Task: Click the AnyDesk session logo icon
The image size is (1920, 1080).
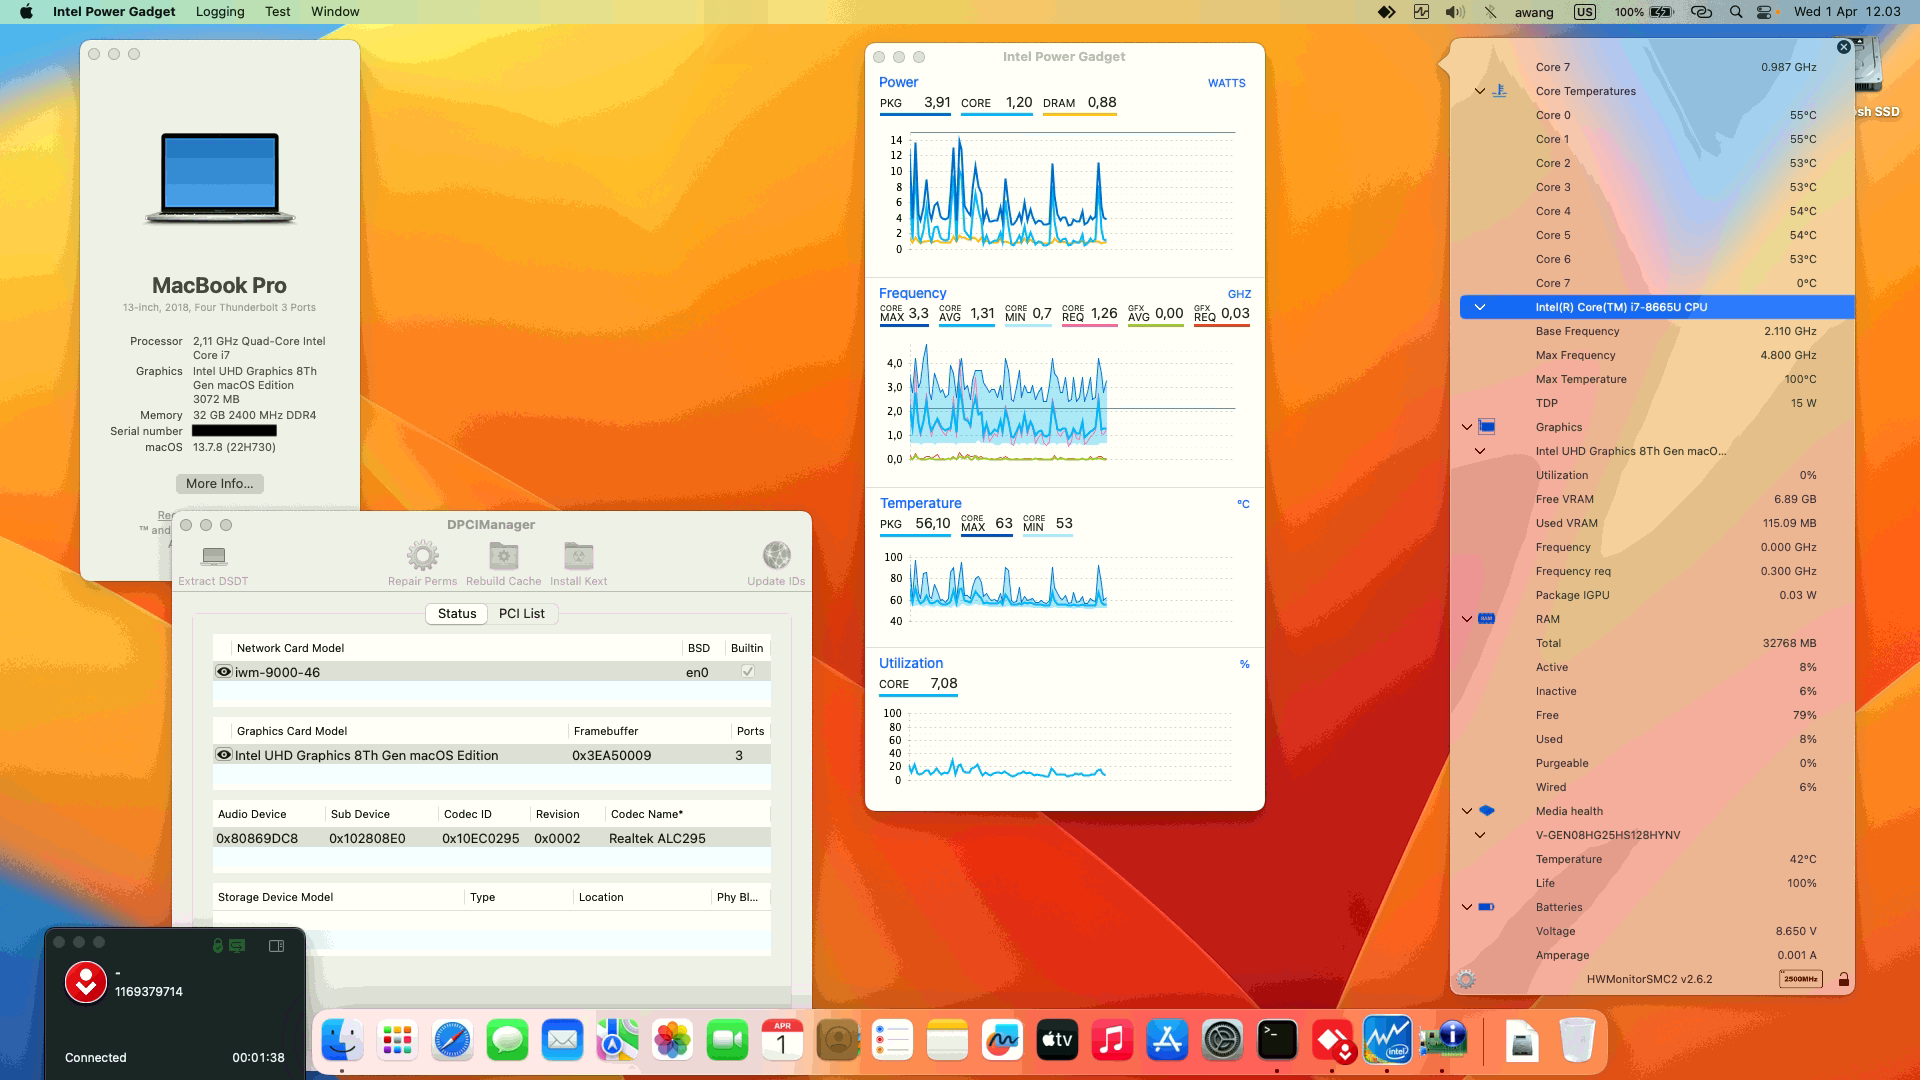Action: 86,982
